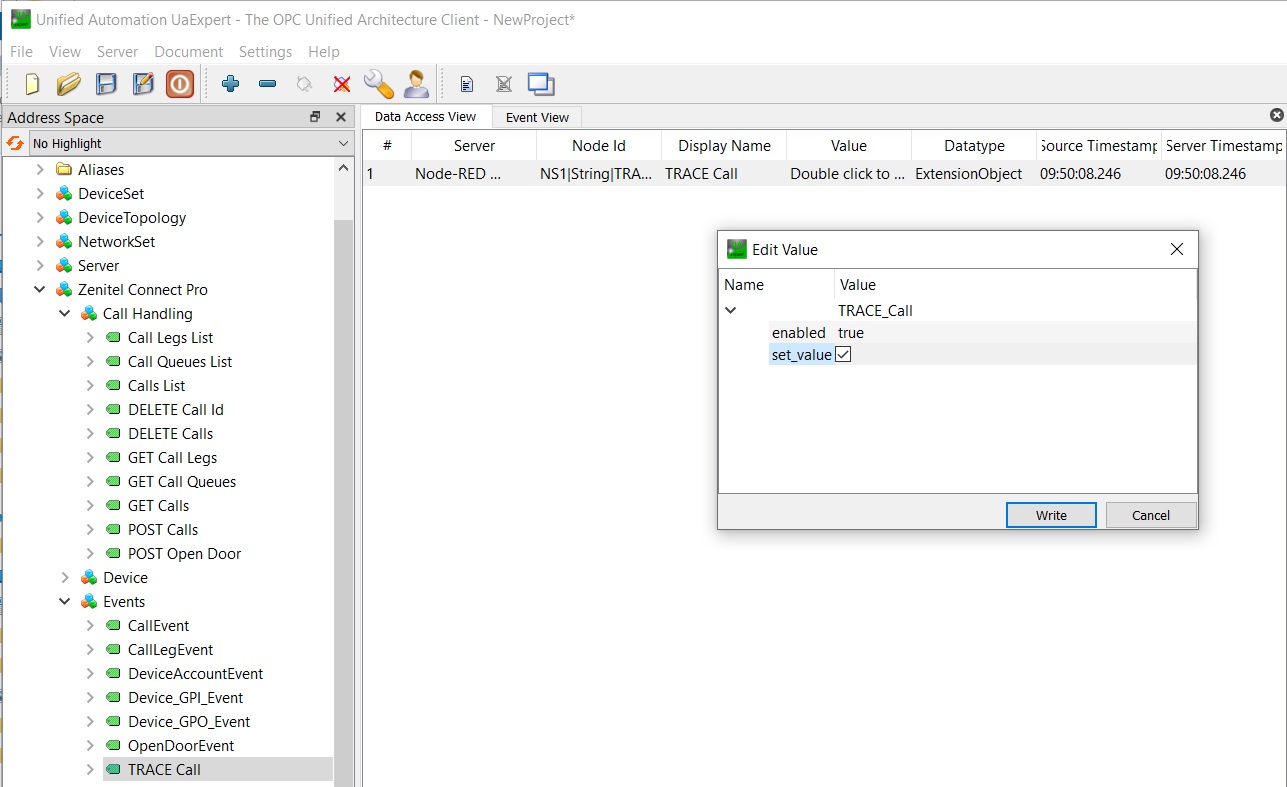Click the Disconnect Server red X icon
Viewport: 1287px width, 787px height.
pyautogui.click(x=342, y=84)
